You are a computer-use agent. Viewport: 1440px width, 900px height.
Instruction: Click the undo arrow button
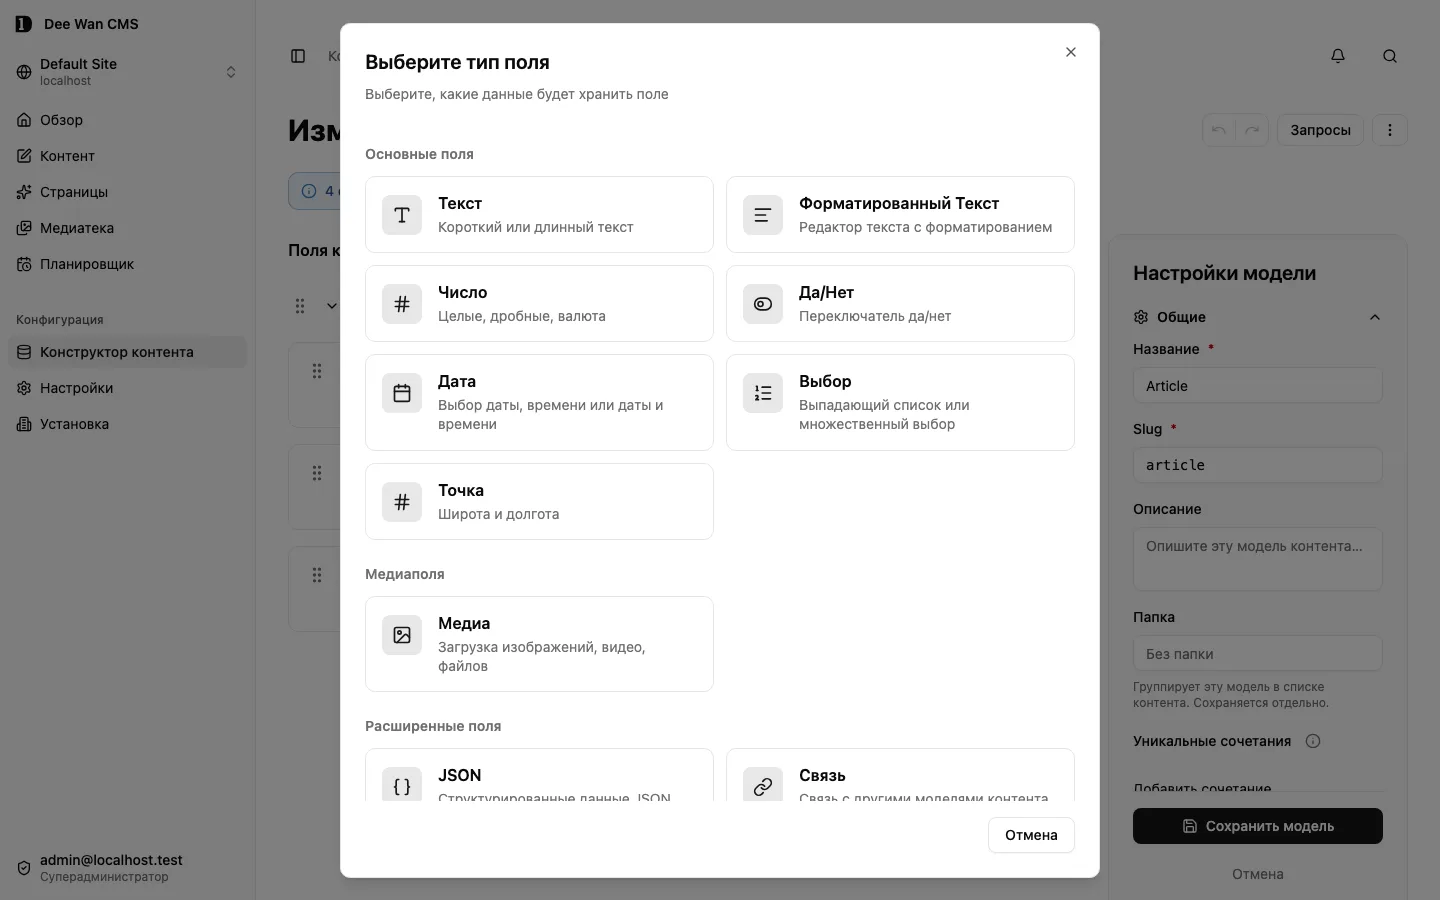click(1219, 130)
